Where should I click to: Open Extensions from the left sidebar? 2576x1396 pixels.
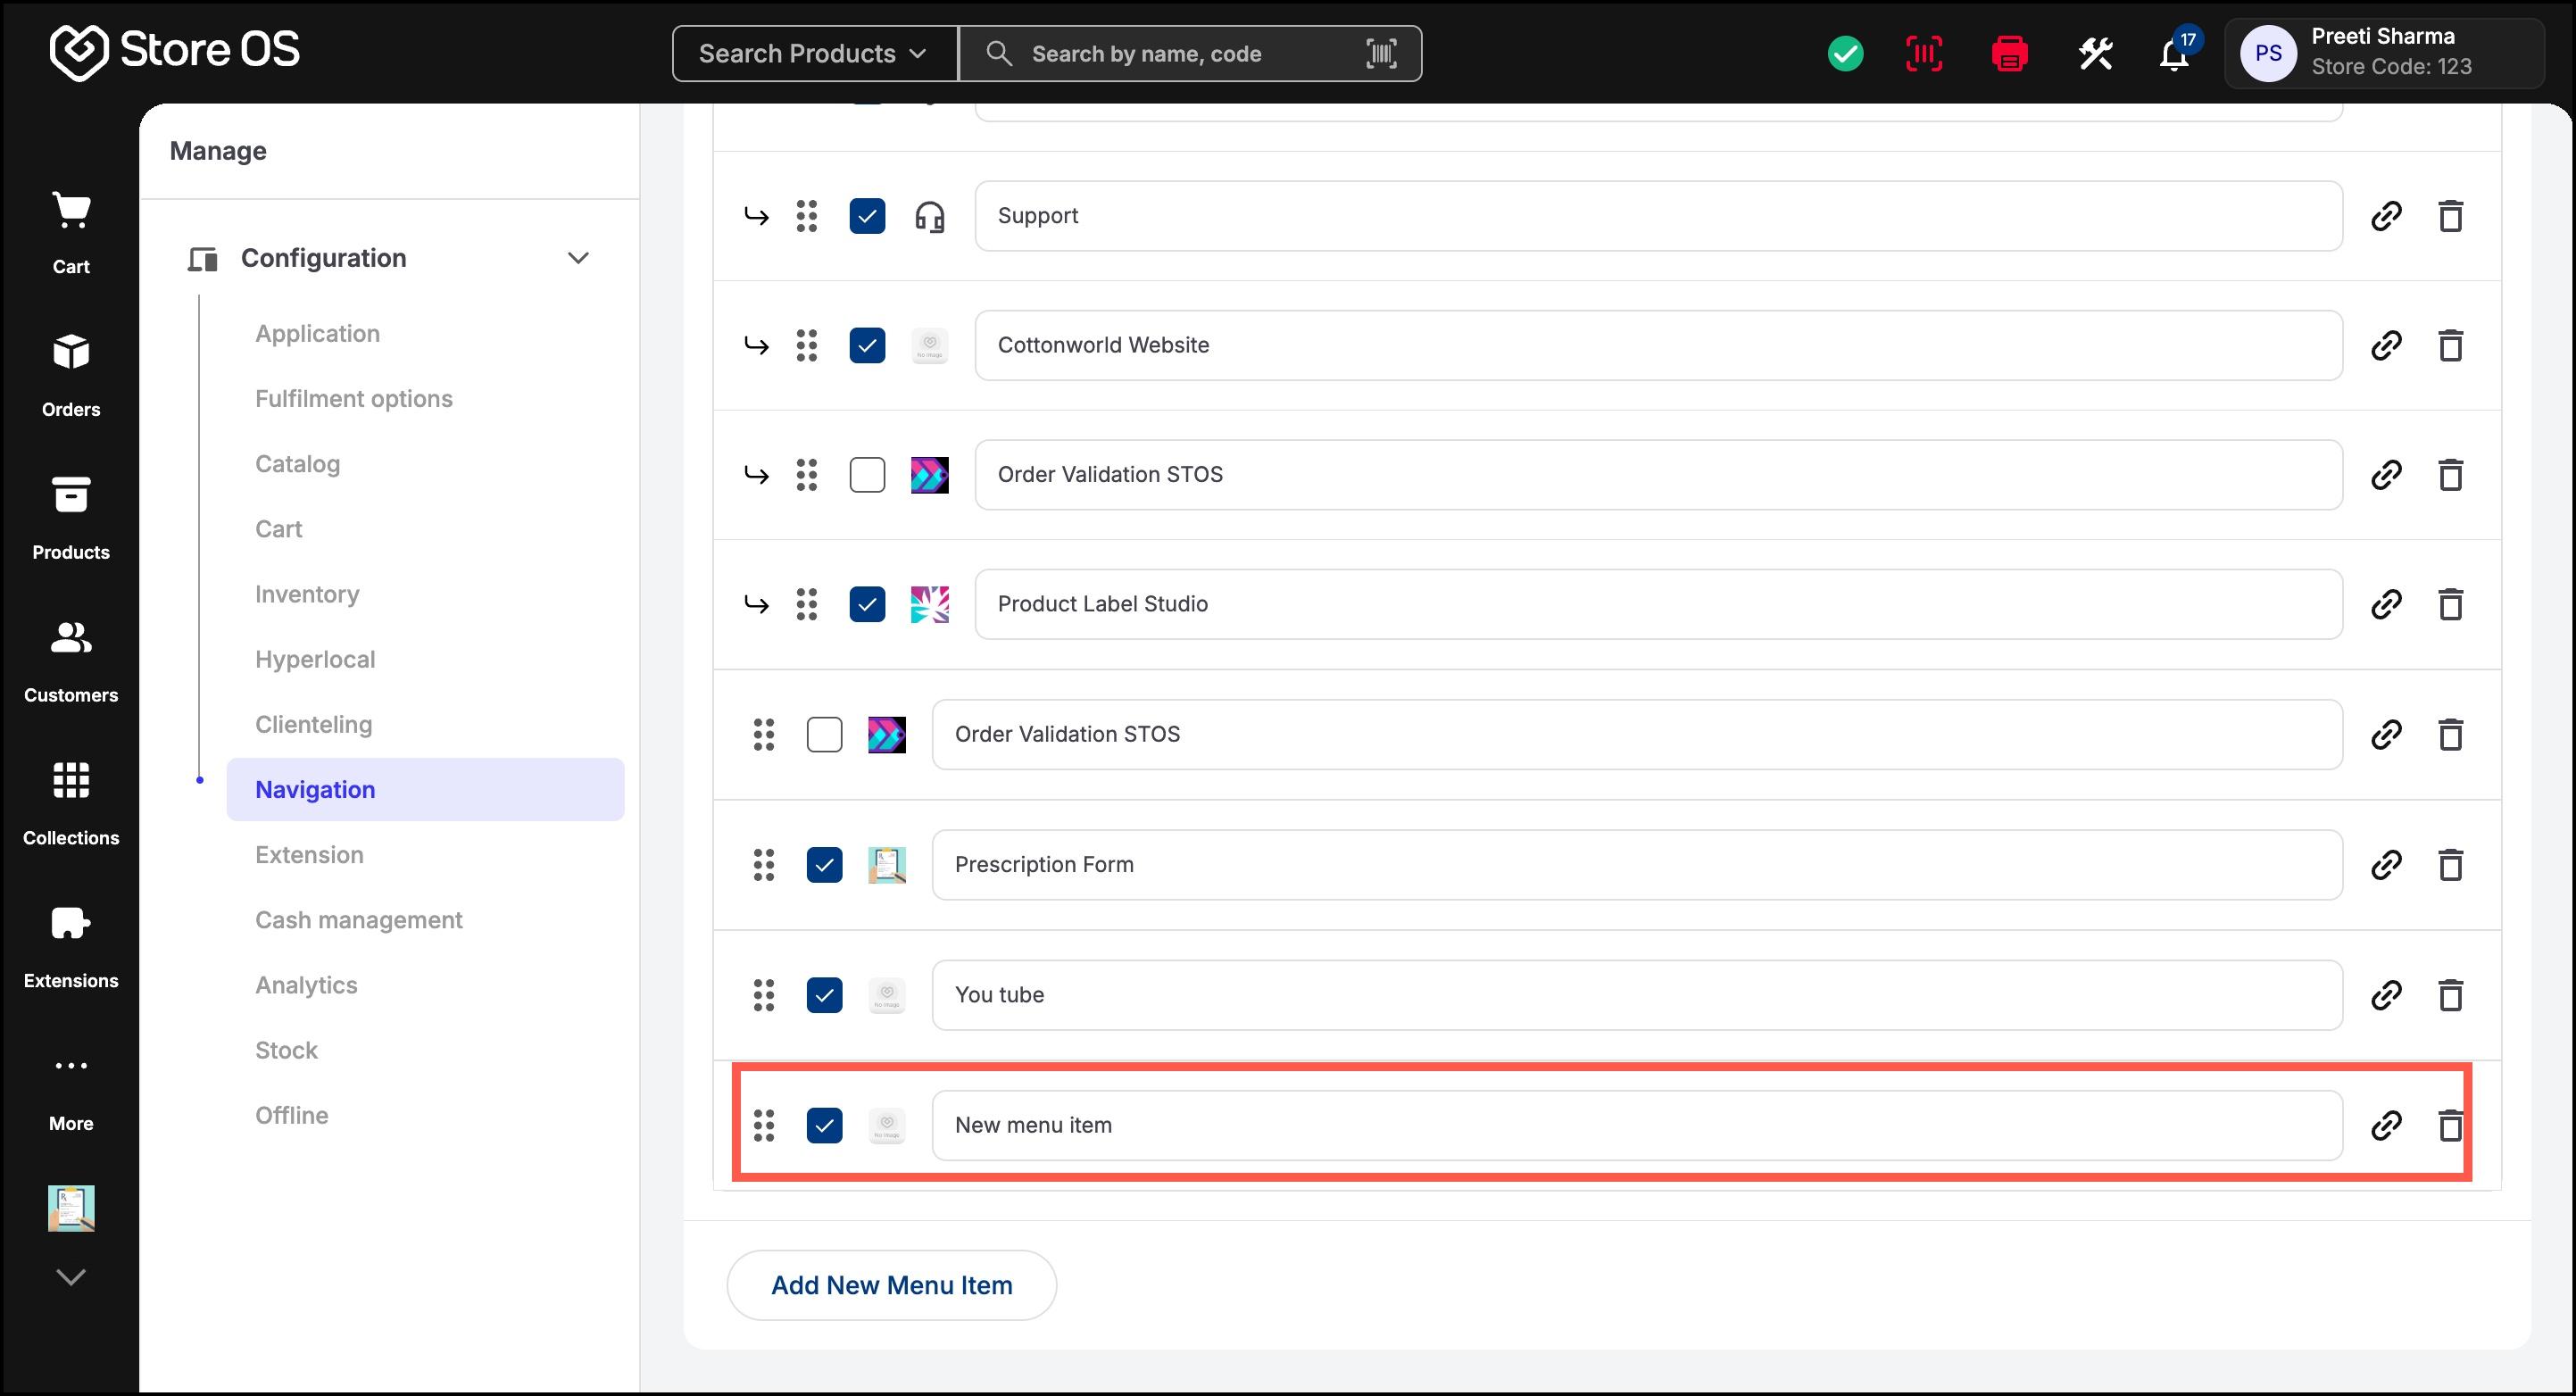click(71, 947)
